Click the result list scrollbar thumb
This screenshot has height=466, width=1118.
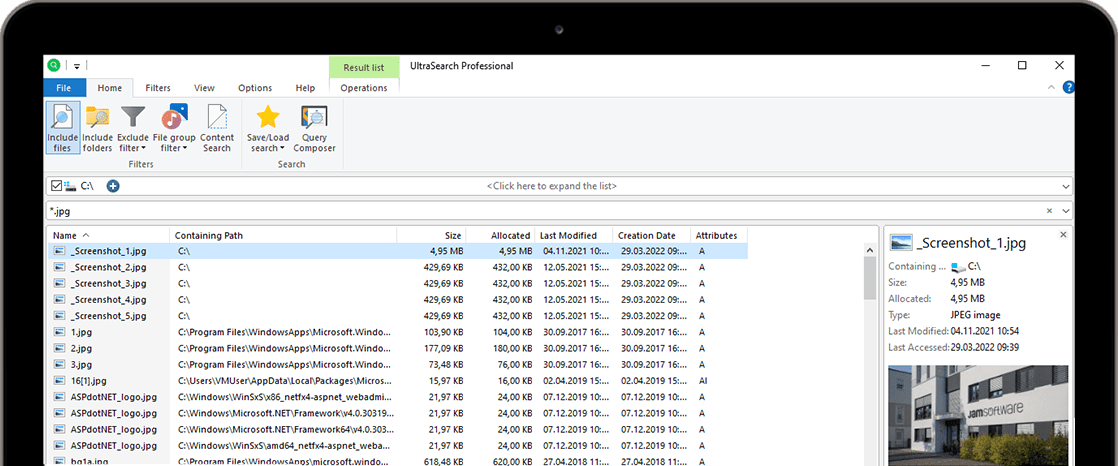(870, 278)
